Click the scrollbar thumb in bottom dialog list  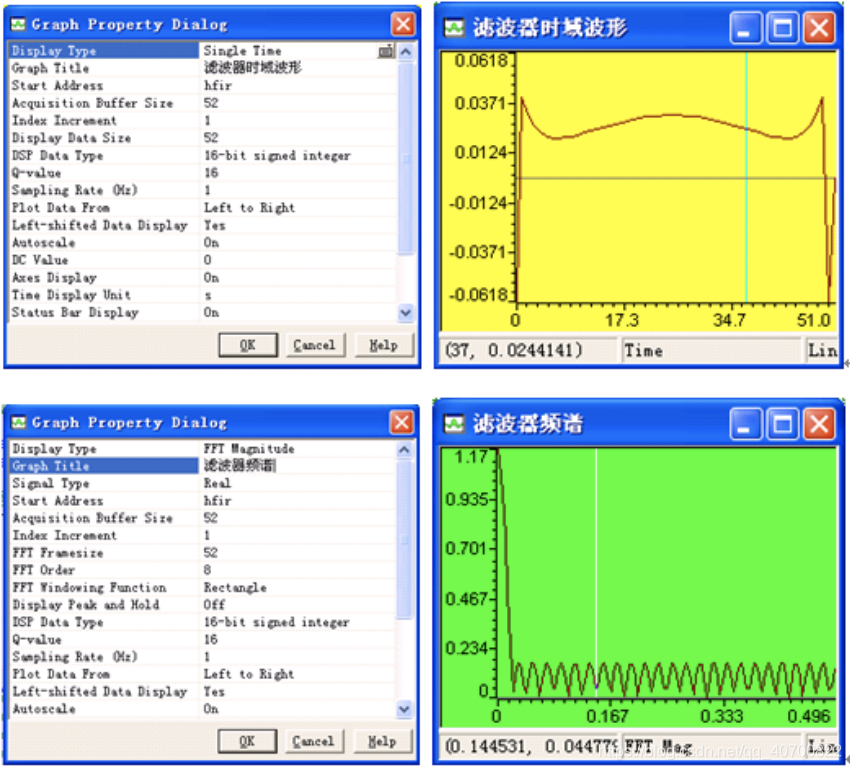pyautogui.click(x=405, y=539)
